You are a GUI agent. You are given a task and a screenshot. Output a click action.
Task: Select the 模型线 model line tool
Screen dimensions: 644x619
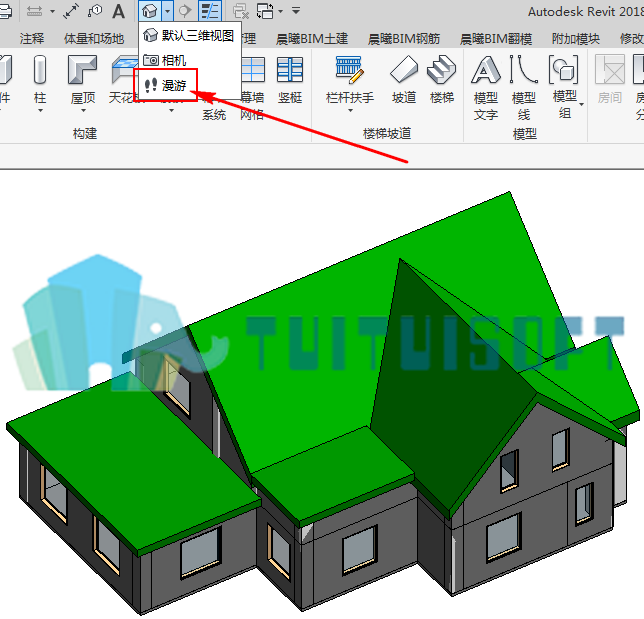[524, 88]
